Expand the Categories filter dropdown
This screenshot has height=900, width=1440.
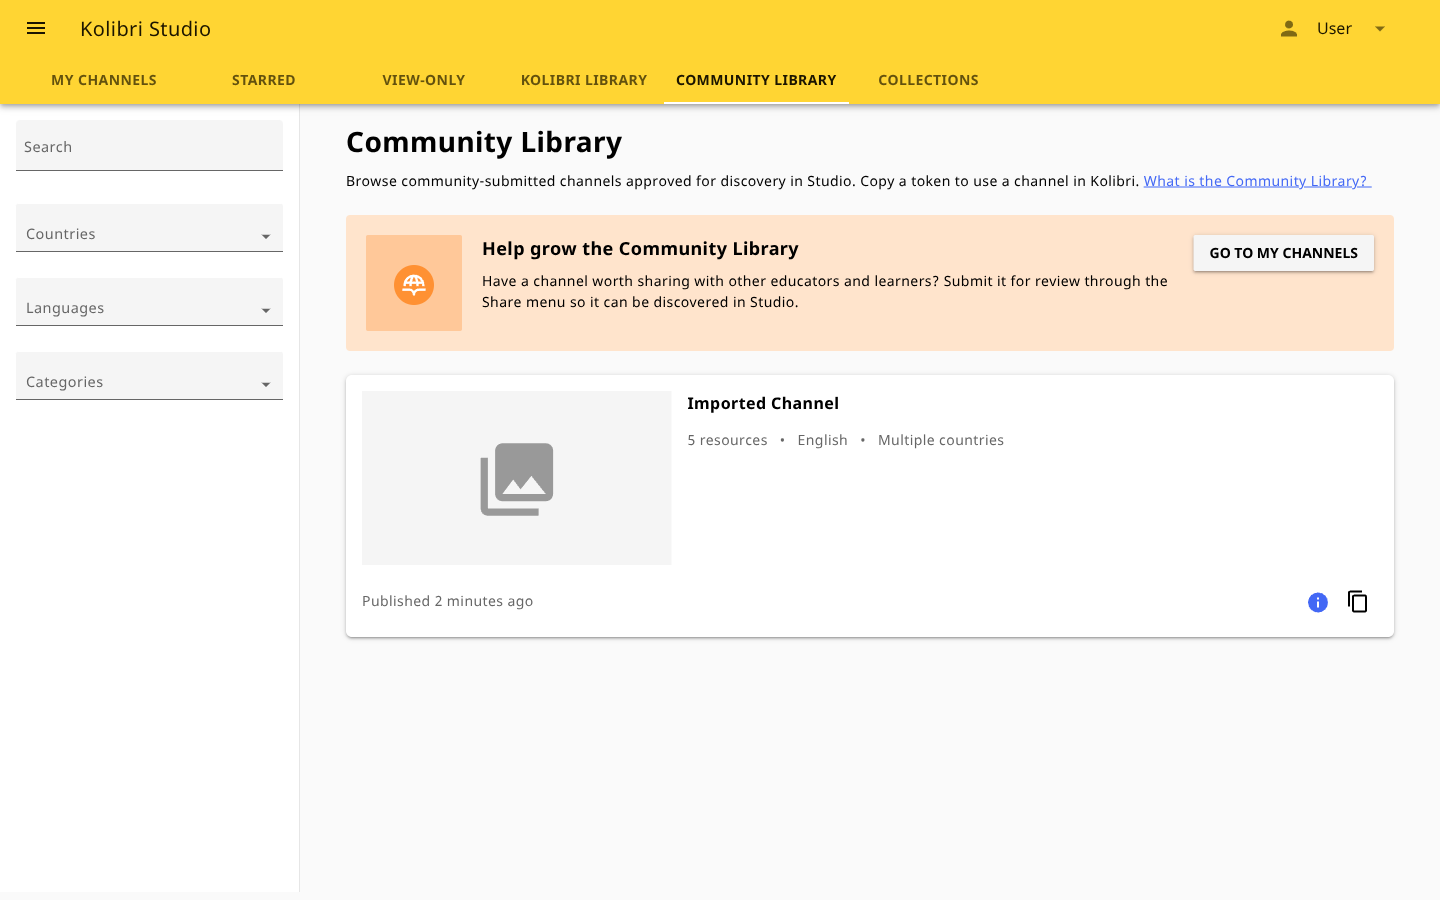pos(149,376)
